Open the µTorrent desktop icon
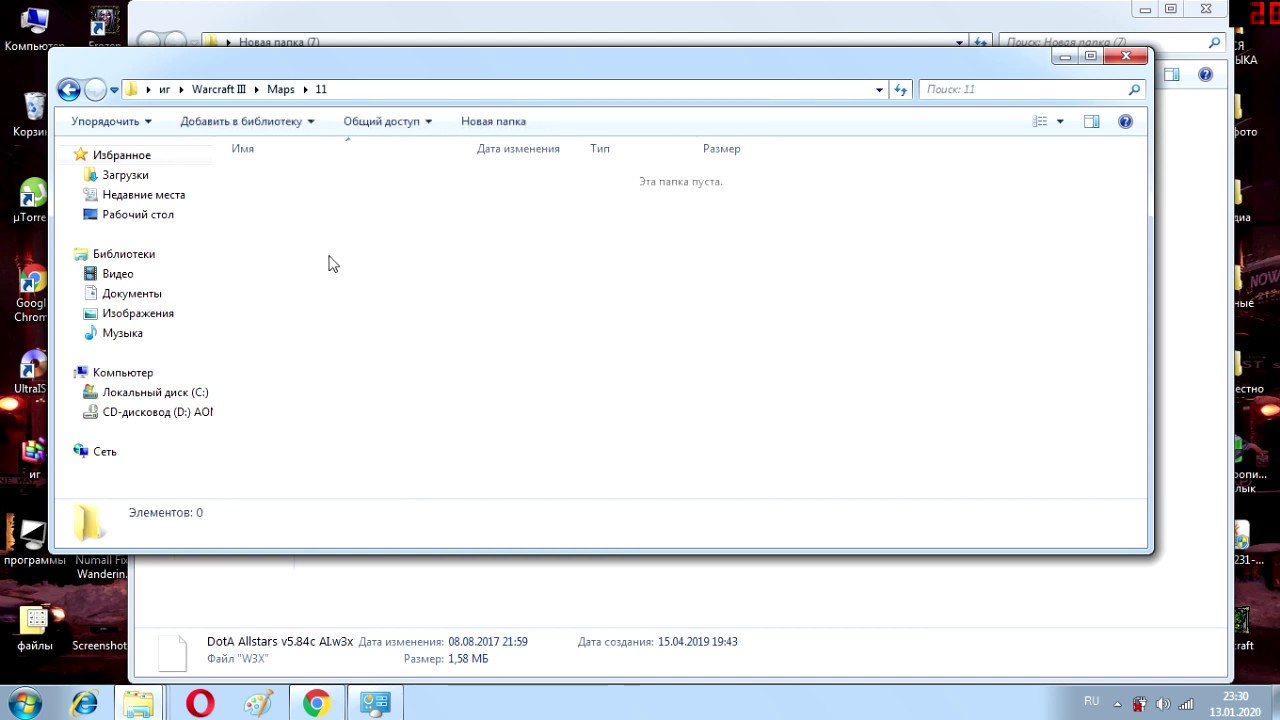Image resolution: width=1280 pixels, height=720 pixels. coord(30,200)
